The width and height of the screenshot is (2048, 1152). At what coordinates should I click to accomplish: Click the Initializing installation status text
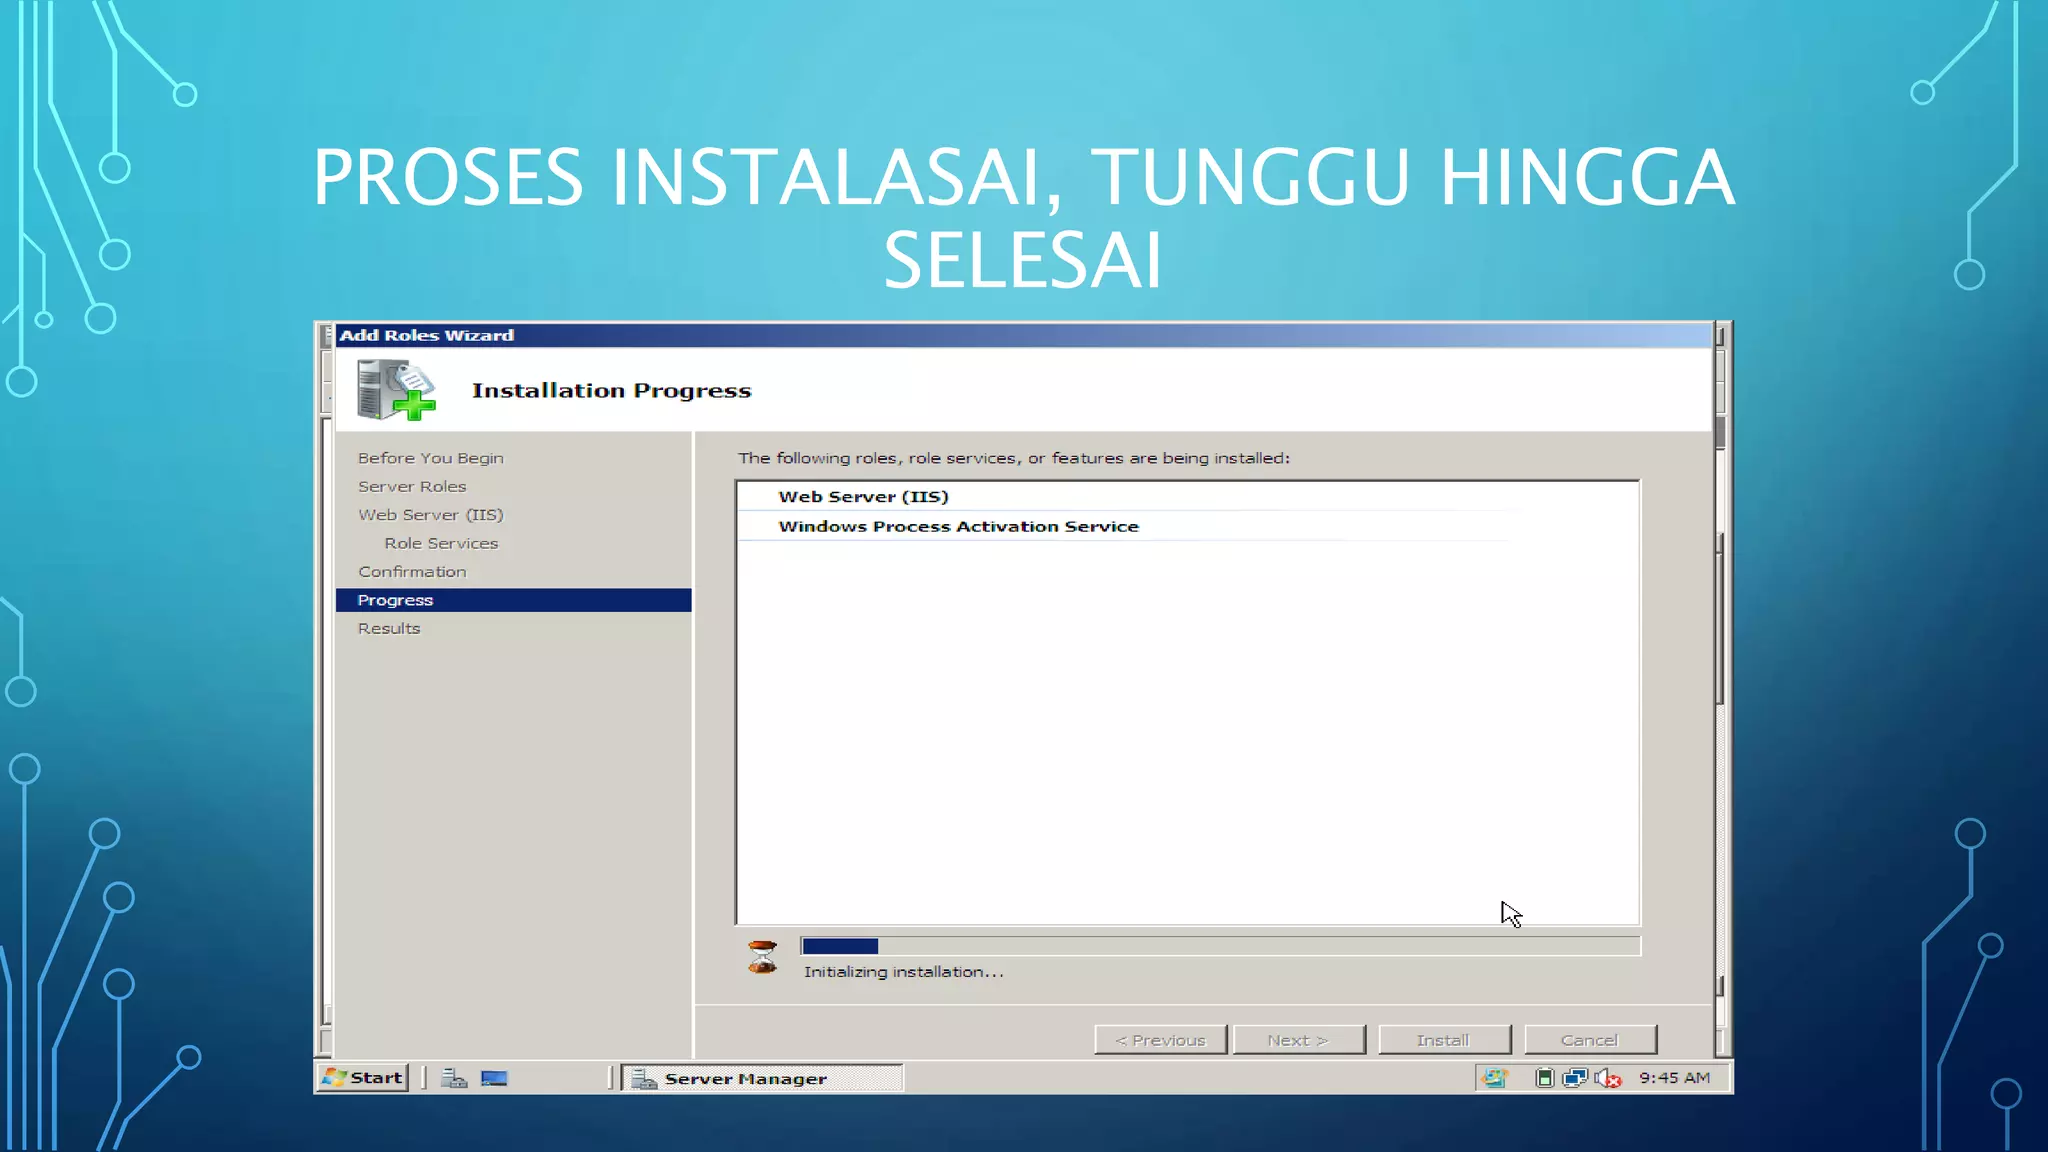903,972
